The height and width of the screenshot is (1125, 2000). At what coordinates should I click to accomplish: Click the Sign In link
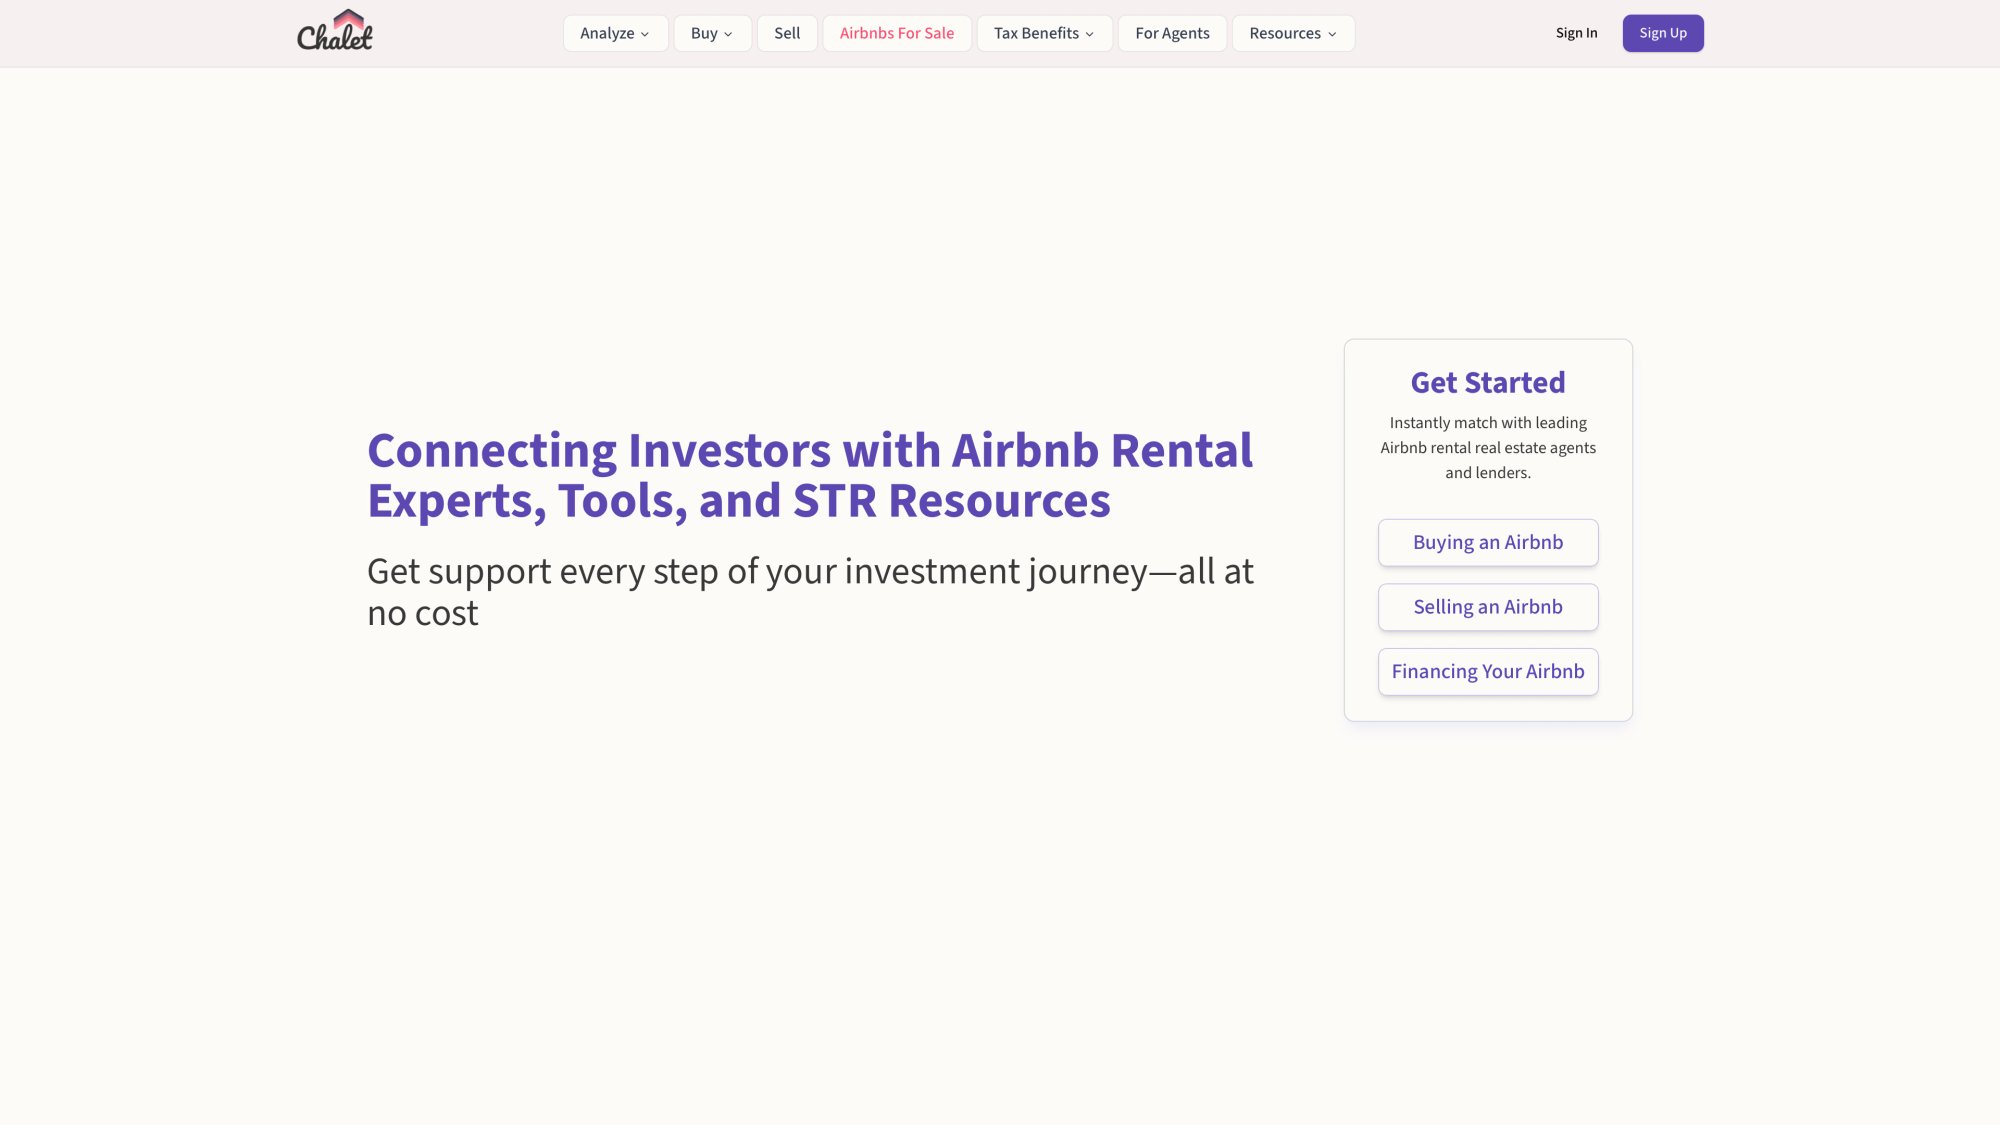pos(1577,32)
